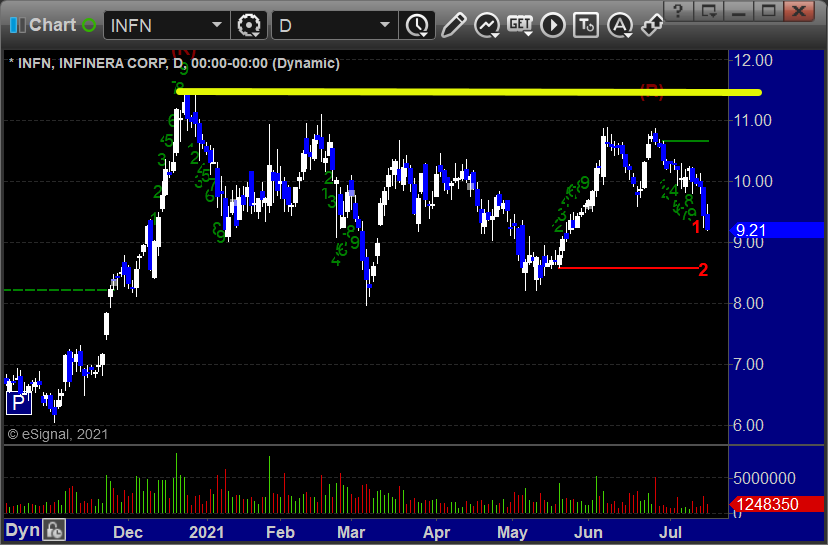Select the pencil drawing tool

point(454,25)
